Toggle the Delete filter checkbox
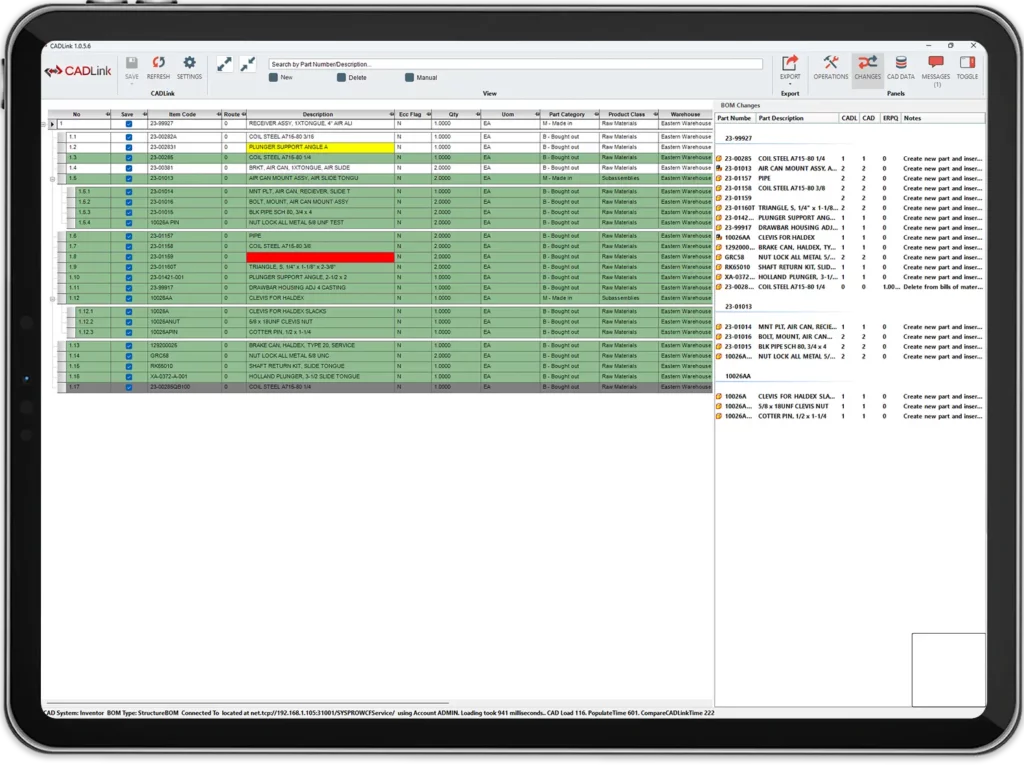1024x775 pixels. tap(341, 78)
